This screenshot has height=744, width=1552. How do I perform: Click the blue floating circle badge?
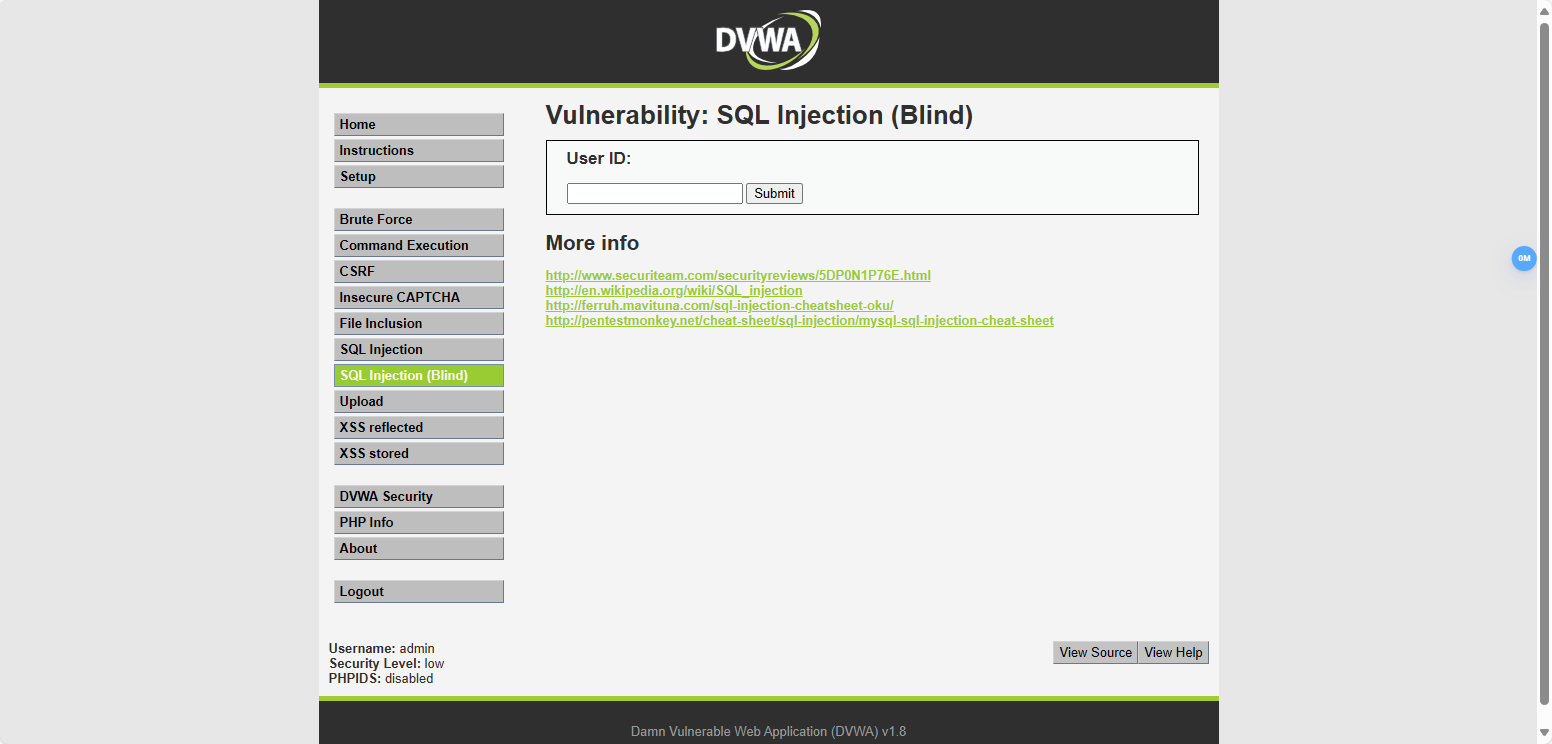[1523, 258]
